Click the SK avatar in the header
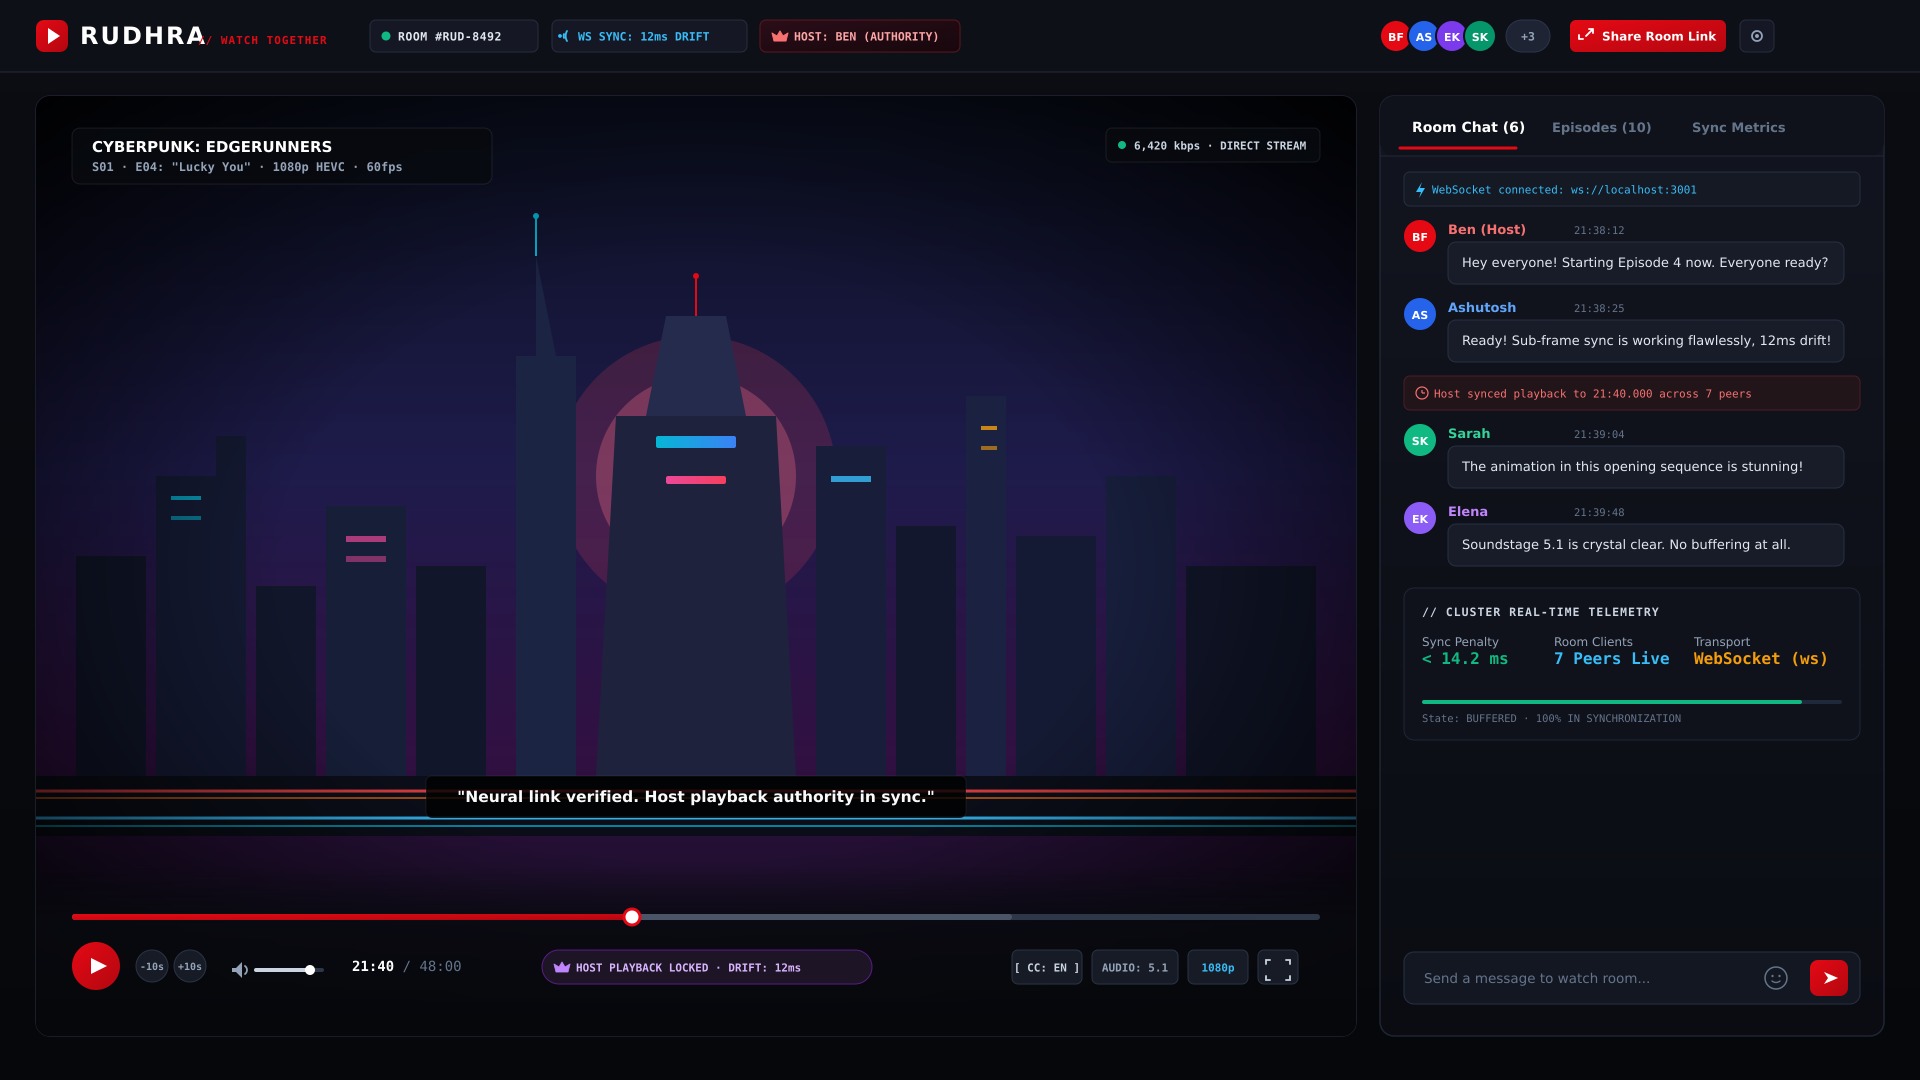The image size is (1920, 1080). (1479, 36)
